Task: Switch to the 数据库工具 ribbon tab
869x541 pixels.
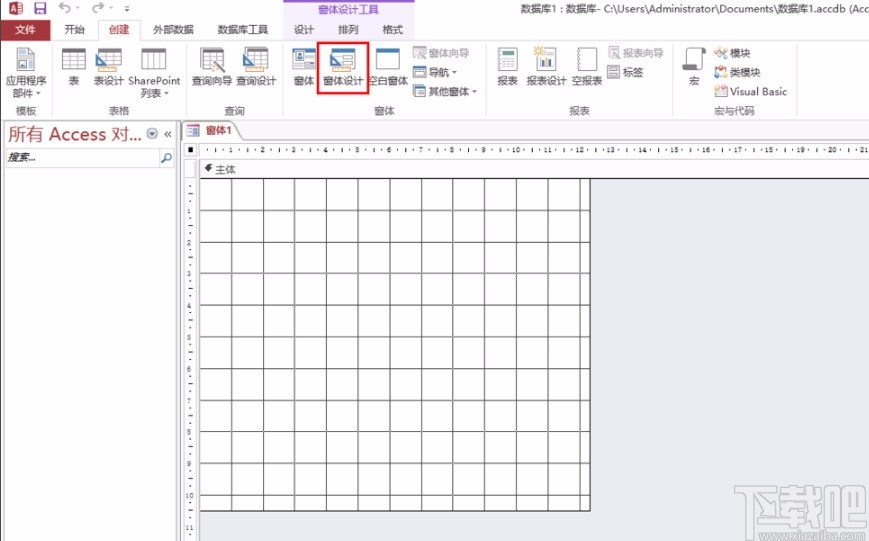Action: [x=242, y=30]
